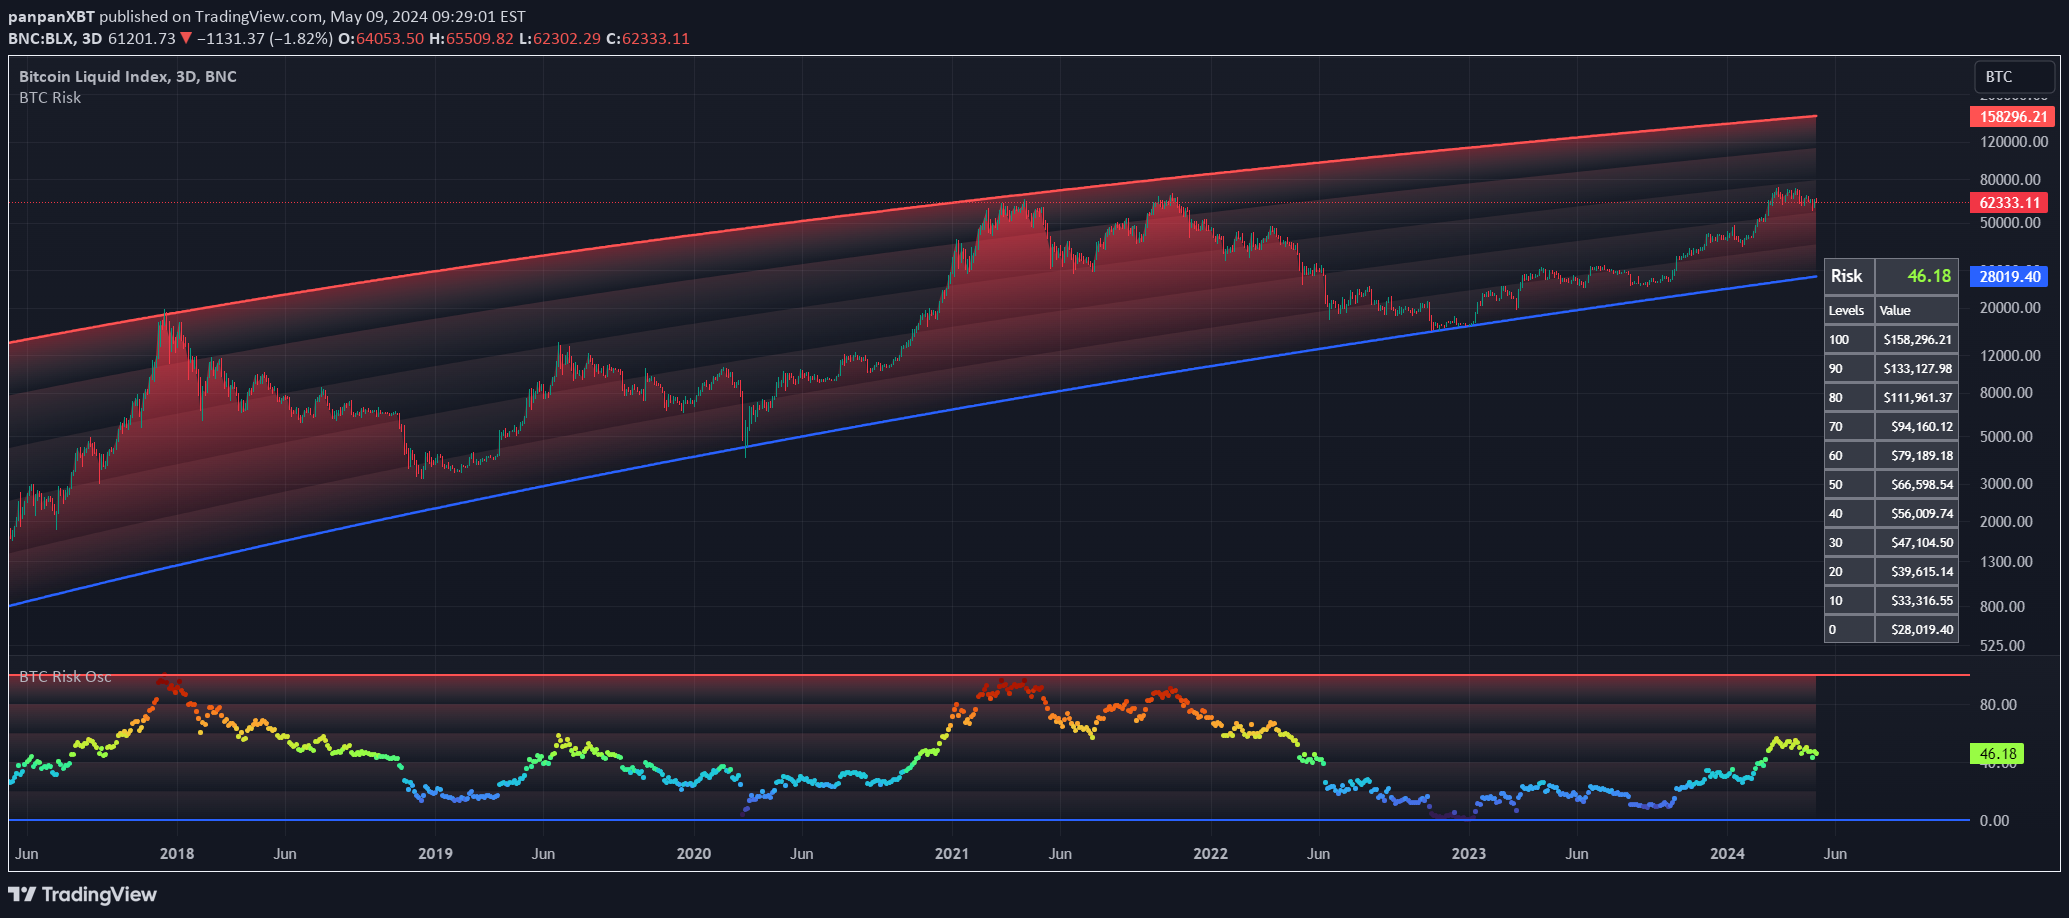This screenshot has height=918, width=2069.
Task: Click the 80.00 oscillator axis tick
Action: [1999, 704]
